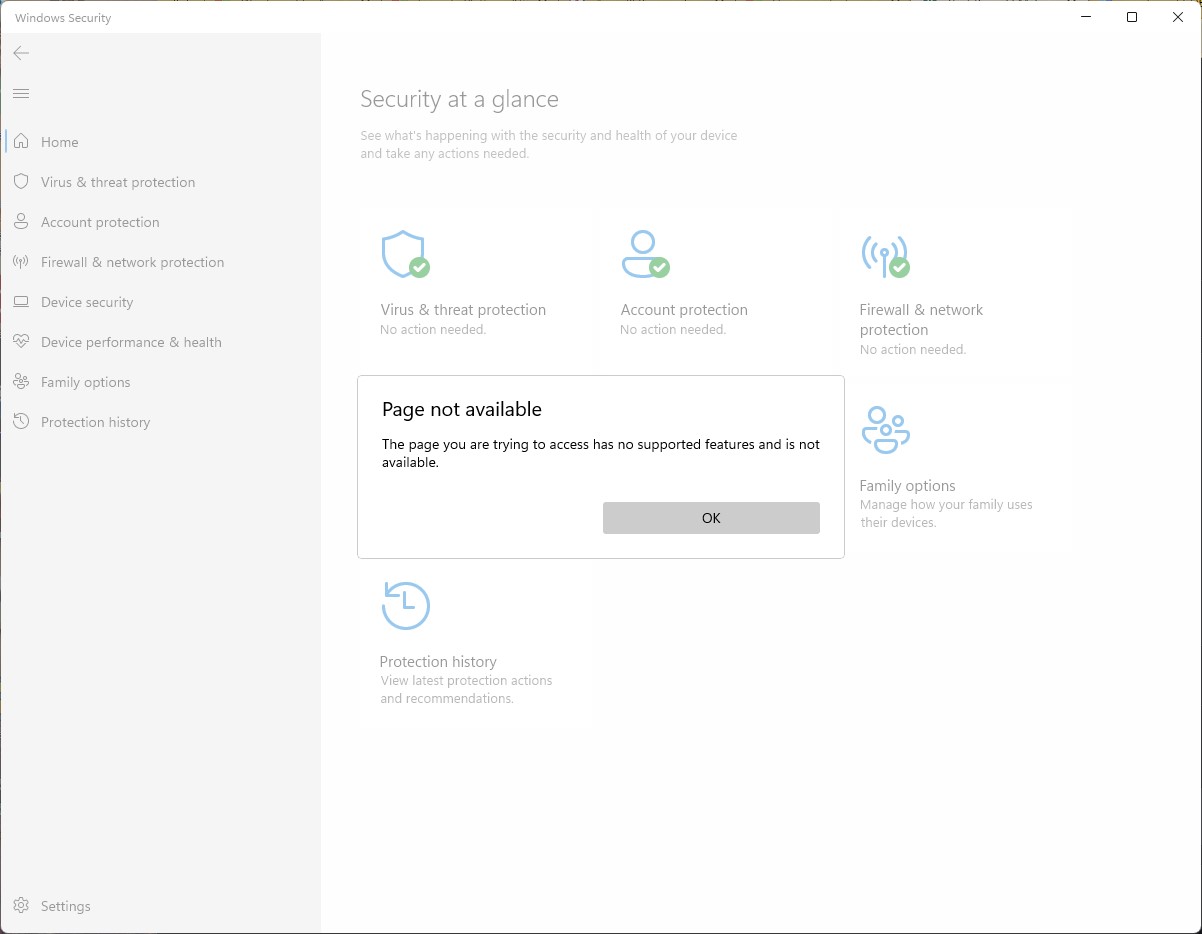Click OK in the Page not available dialog
Viewport: 1202px width, 934px height.
711,518
